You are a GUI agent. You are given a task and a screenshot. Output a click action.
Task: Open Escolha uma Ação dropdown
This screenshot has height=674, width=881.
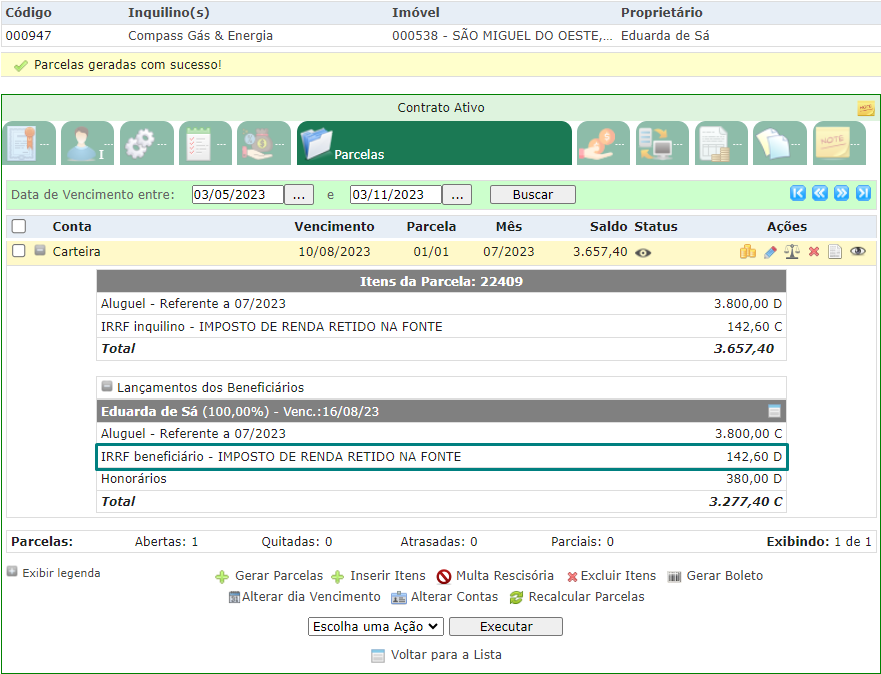pyautogui.click(x=376, y=626)
